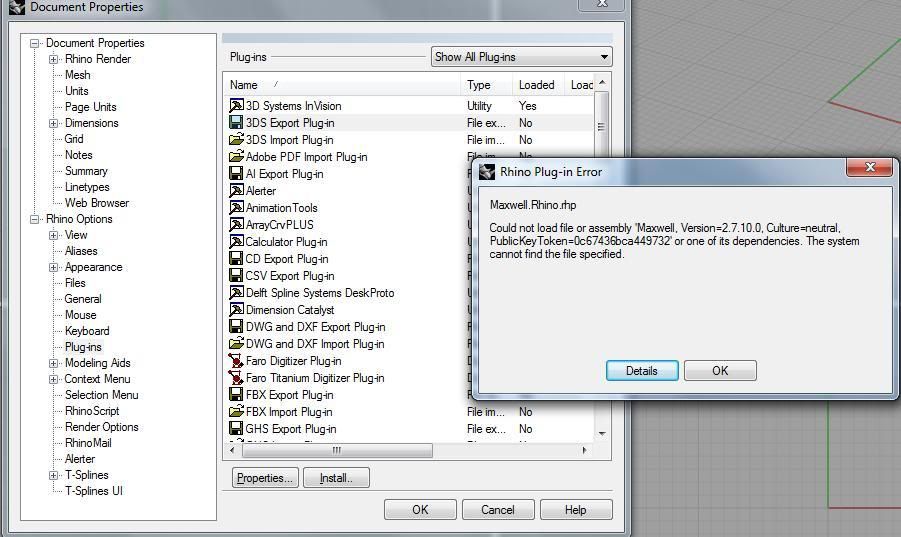Screen dimensions: 901x537
Task: Click the CD Export Plug-in icon
Action: pos(236,258)
